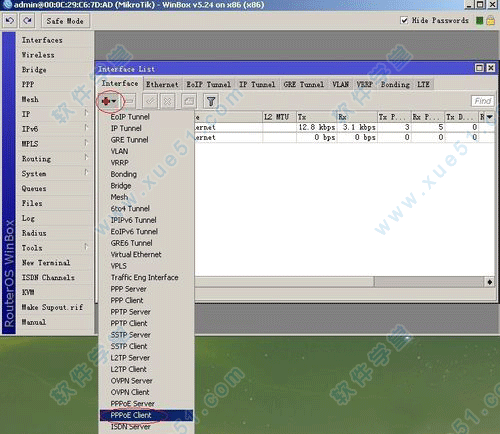Click the funnel filter icon
Screen dimensions: 500x434
(x=211, y=101)
